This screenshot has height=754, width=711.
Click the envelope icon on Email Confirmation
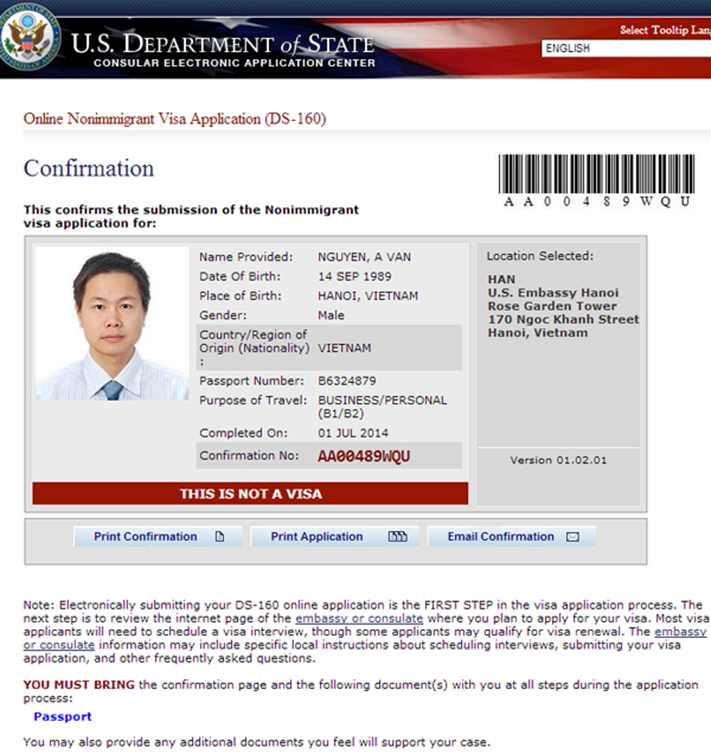(x=572, y=537)
